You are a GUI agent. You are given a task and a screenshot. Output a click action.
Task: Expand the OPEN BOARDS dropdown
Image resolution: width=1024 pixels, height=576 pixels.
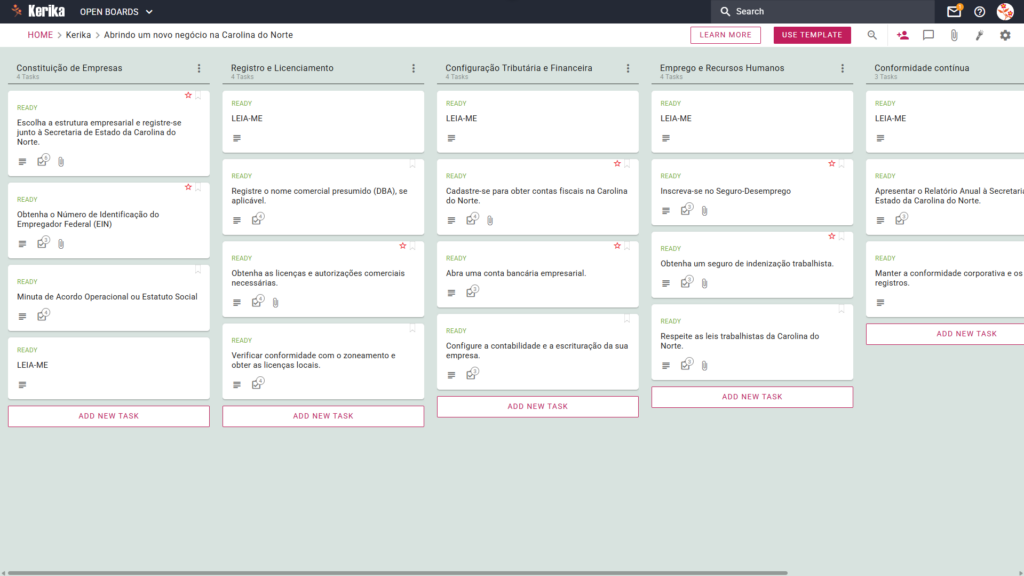(x=116, y=12)
